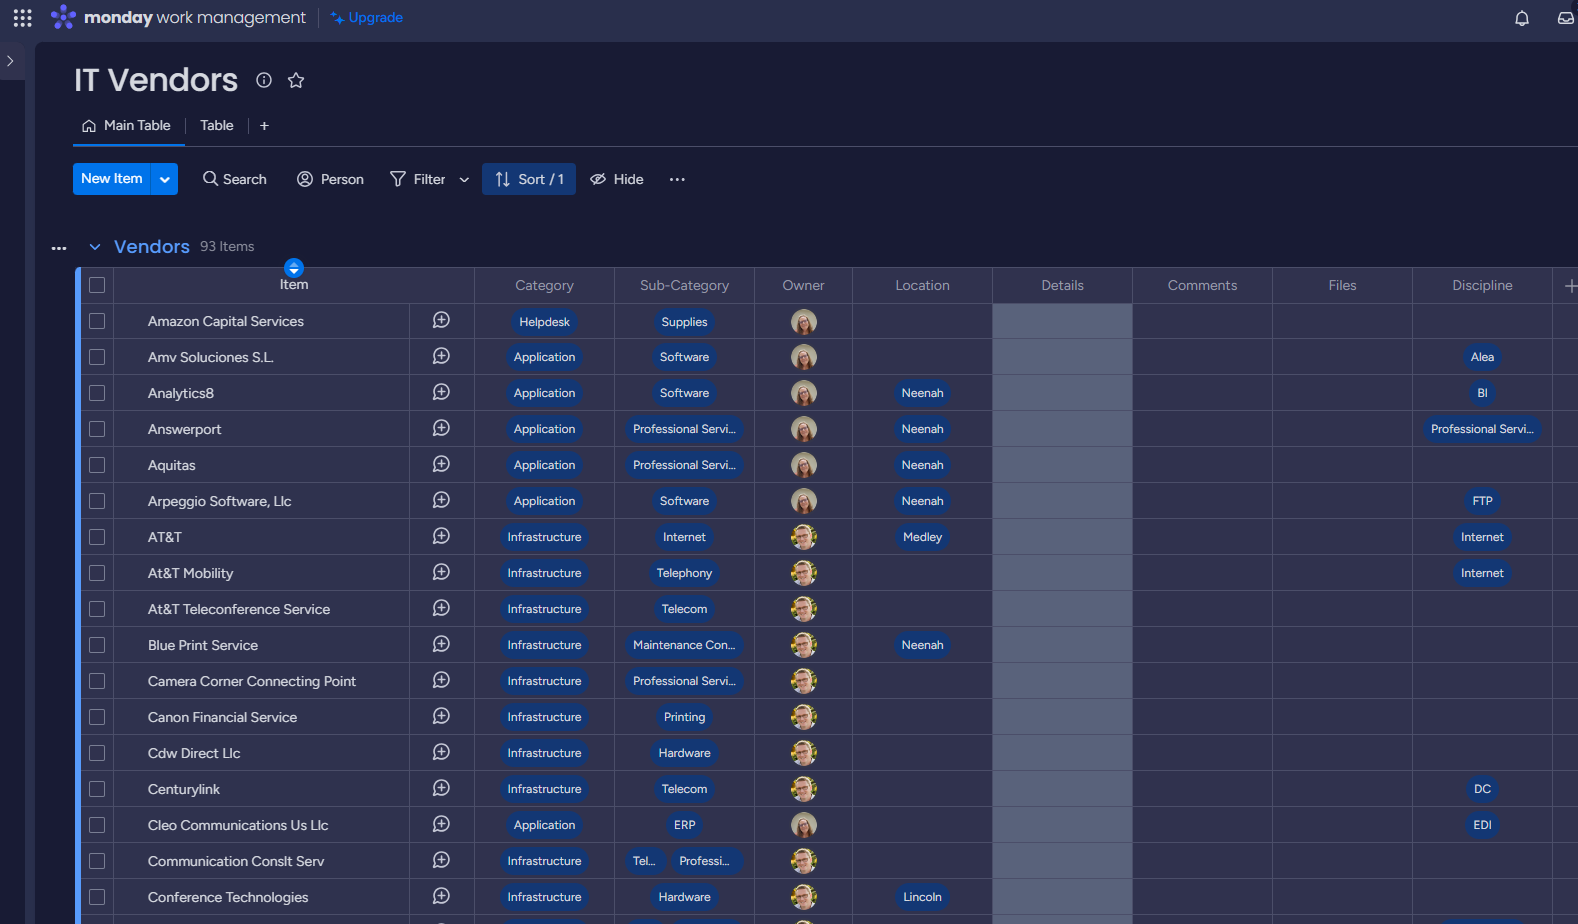The height and width of the screenshot is (924, 1578).
Task: Open Sub-Category dropdown for AT&T Mobility
Action: pyautogui.click(x=684, y=573)
